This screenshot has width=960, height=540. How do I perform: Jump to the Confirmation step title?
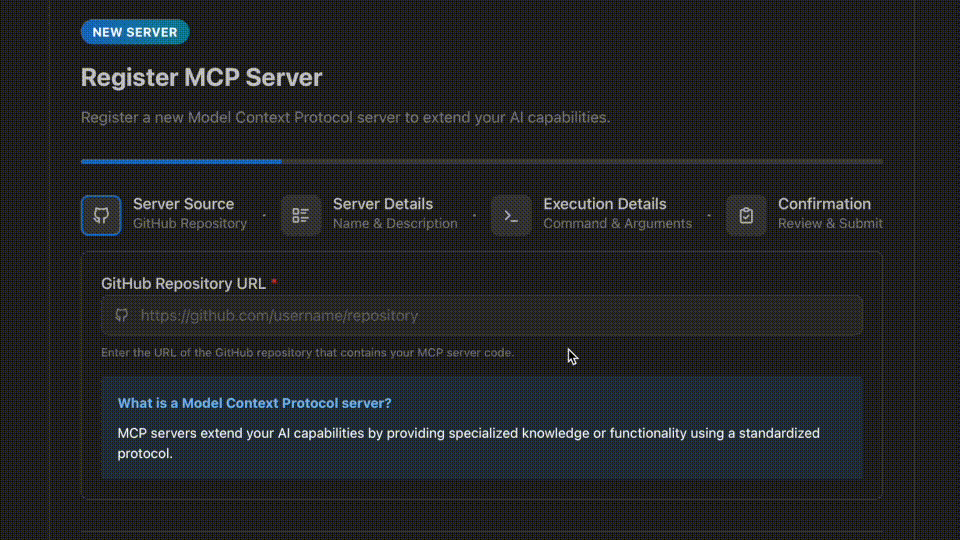[824, 204]
